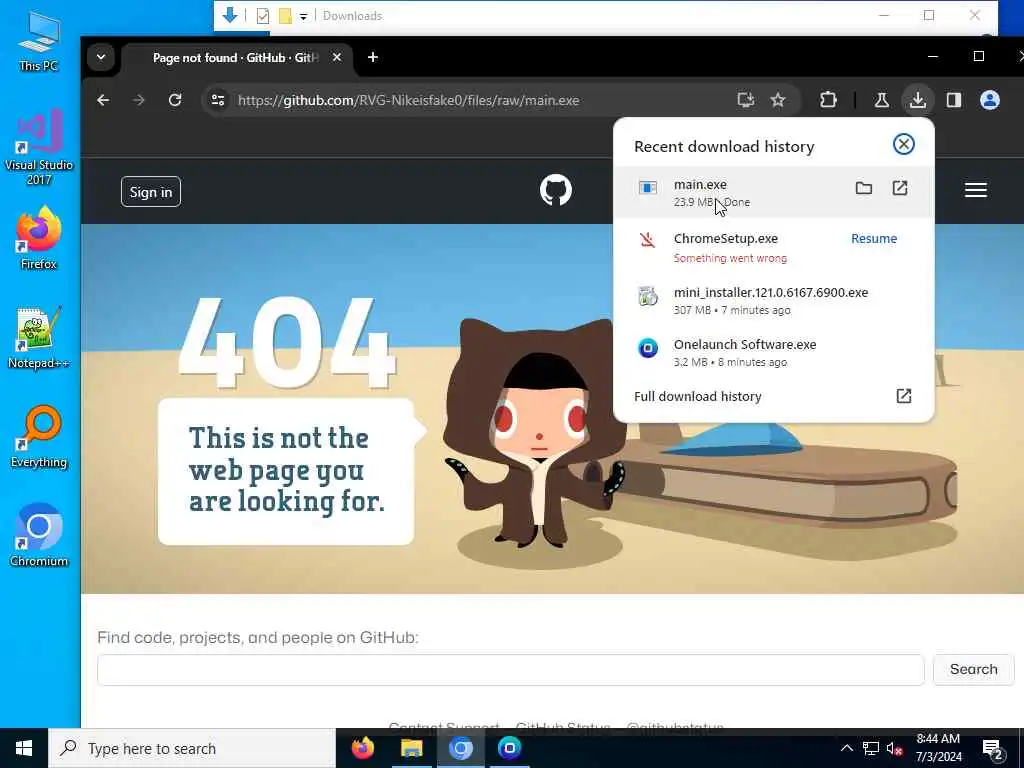Open Chromium desktop shortcut
Image resolution: width=1024 pixels, height=768 pixels.
click(39, 535)
